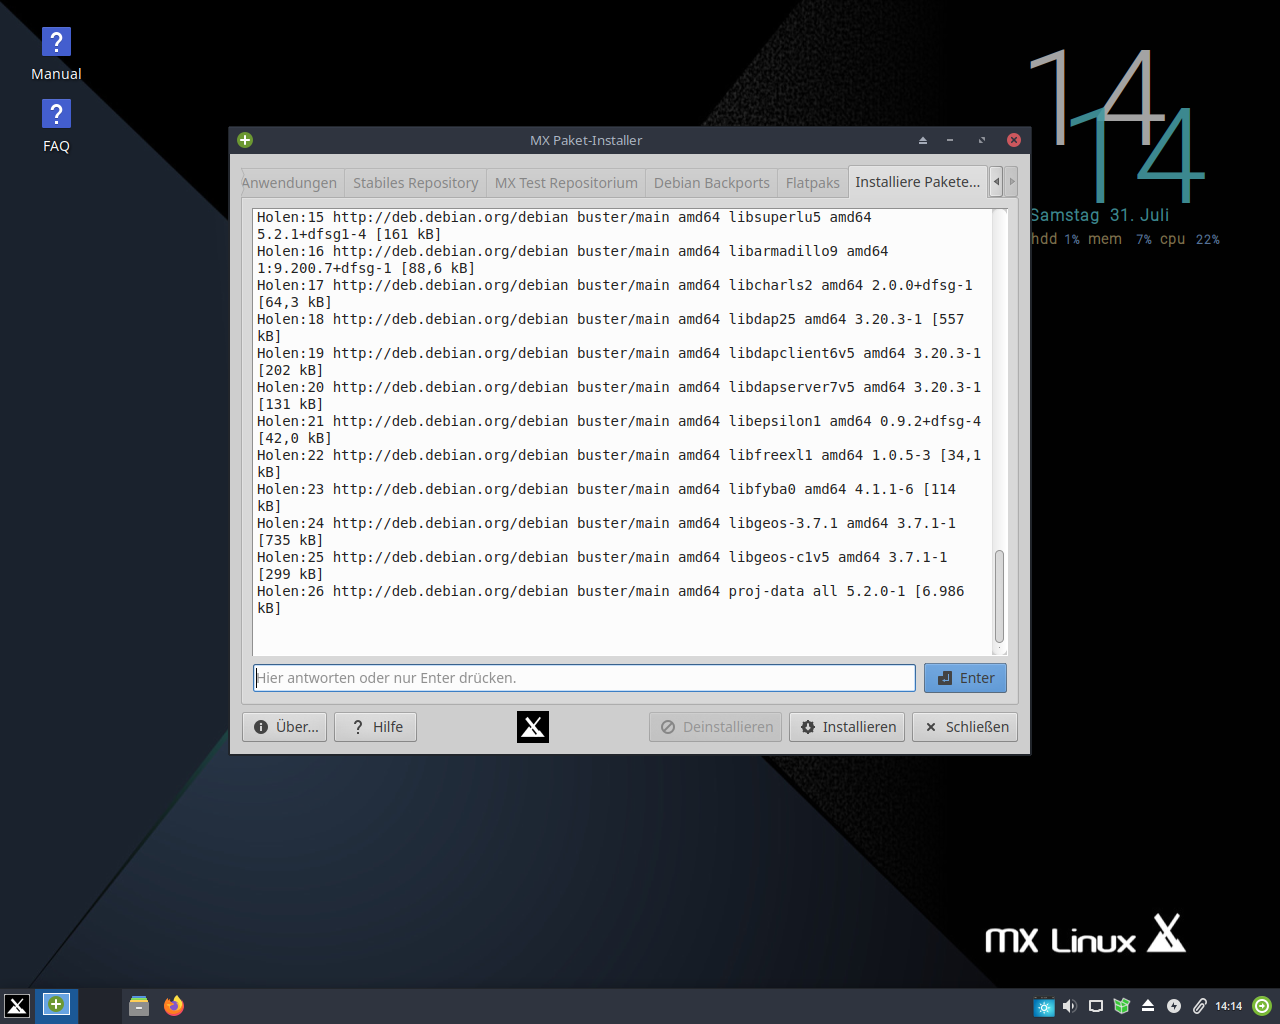The image size is (1280, 1024).
Task: Click the 'MX Paket-Installer' window title
Action: pos(586,140)
